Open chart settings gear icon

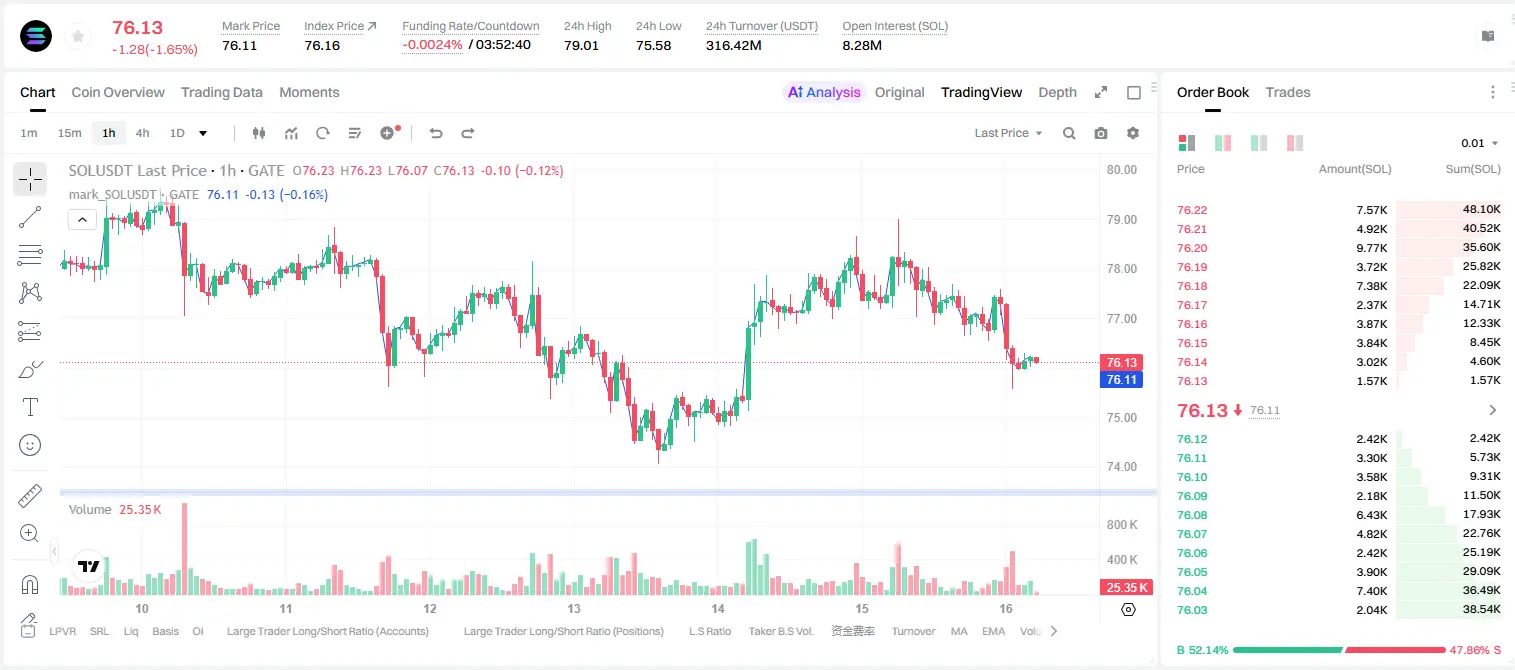click(x=1133, y=133)
